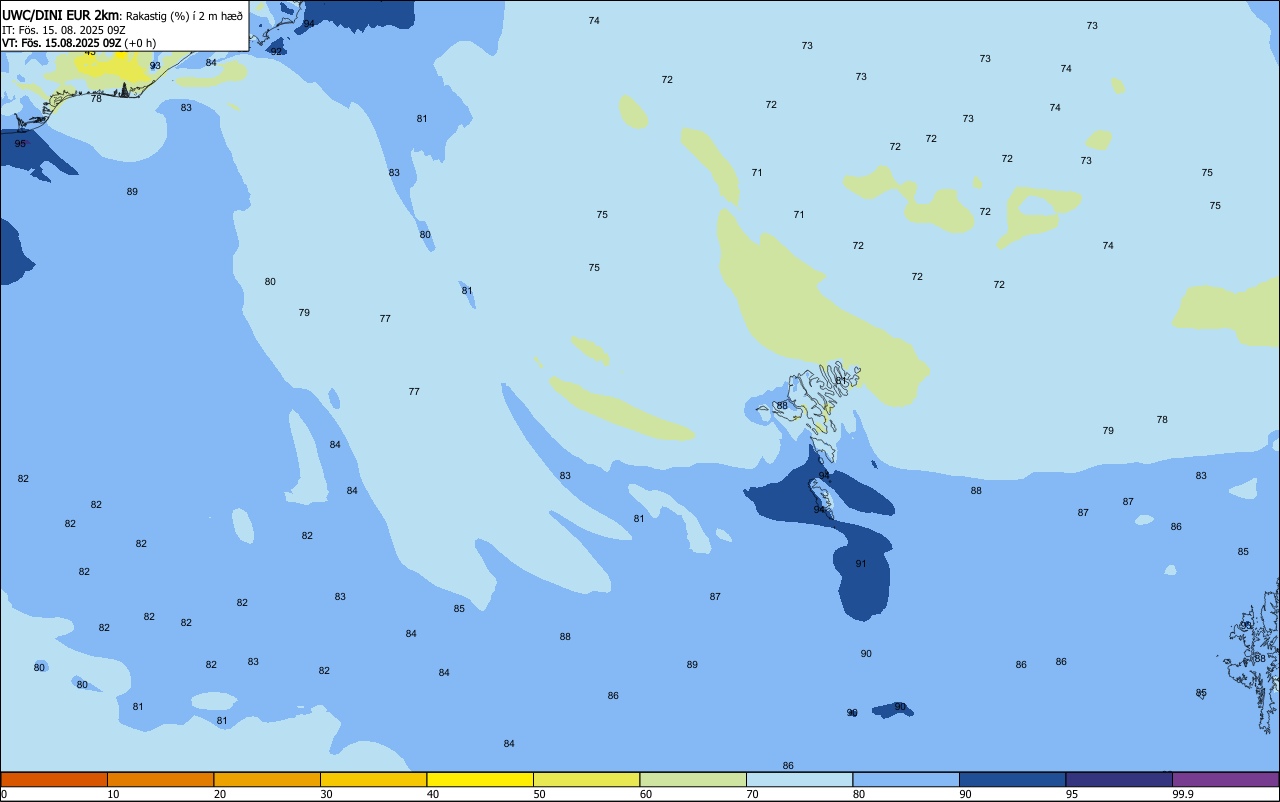Screen dimensions: 1280x802
Task: Click the medium blue 80–90 legend segment
Action: pos(906,779)
